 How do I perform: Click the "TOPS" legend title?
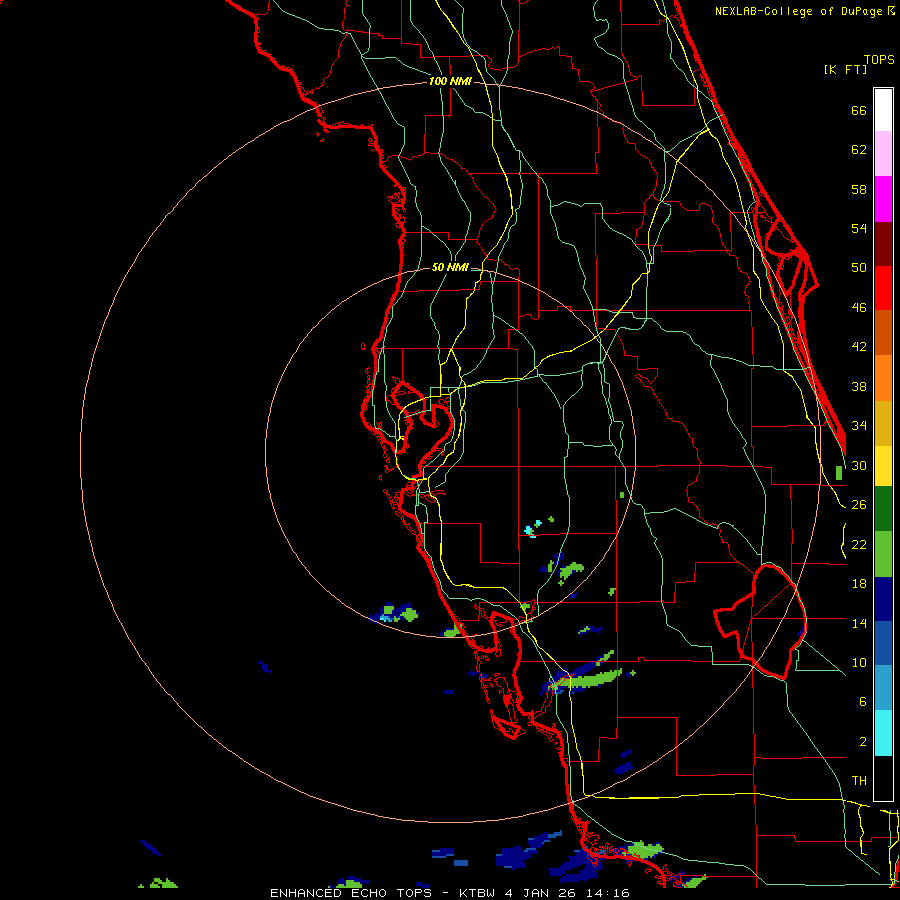click(879, 60)
